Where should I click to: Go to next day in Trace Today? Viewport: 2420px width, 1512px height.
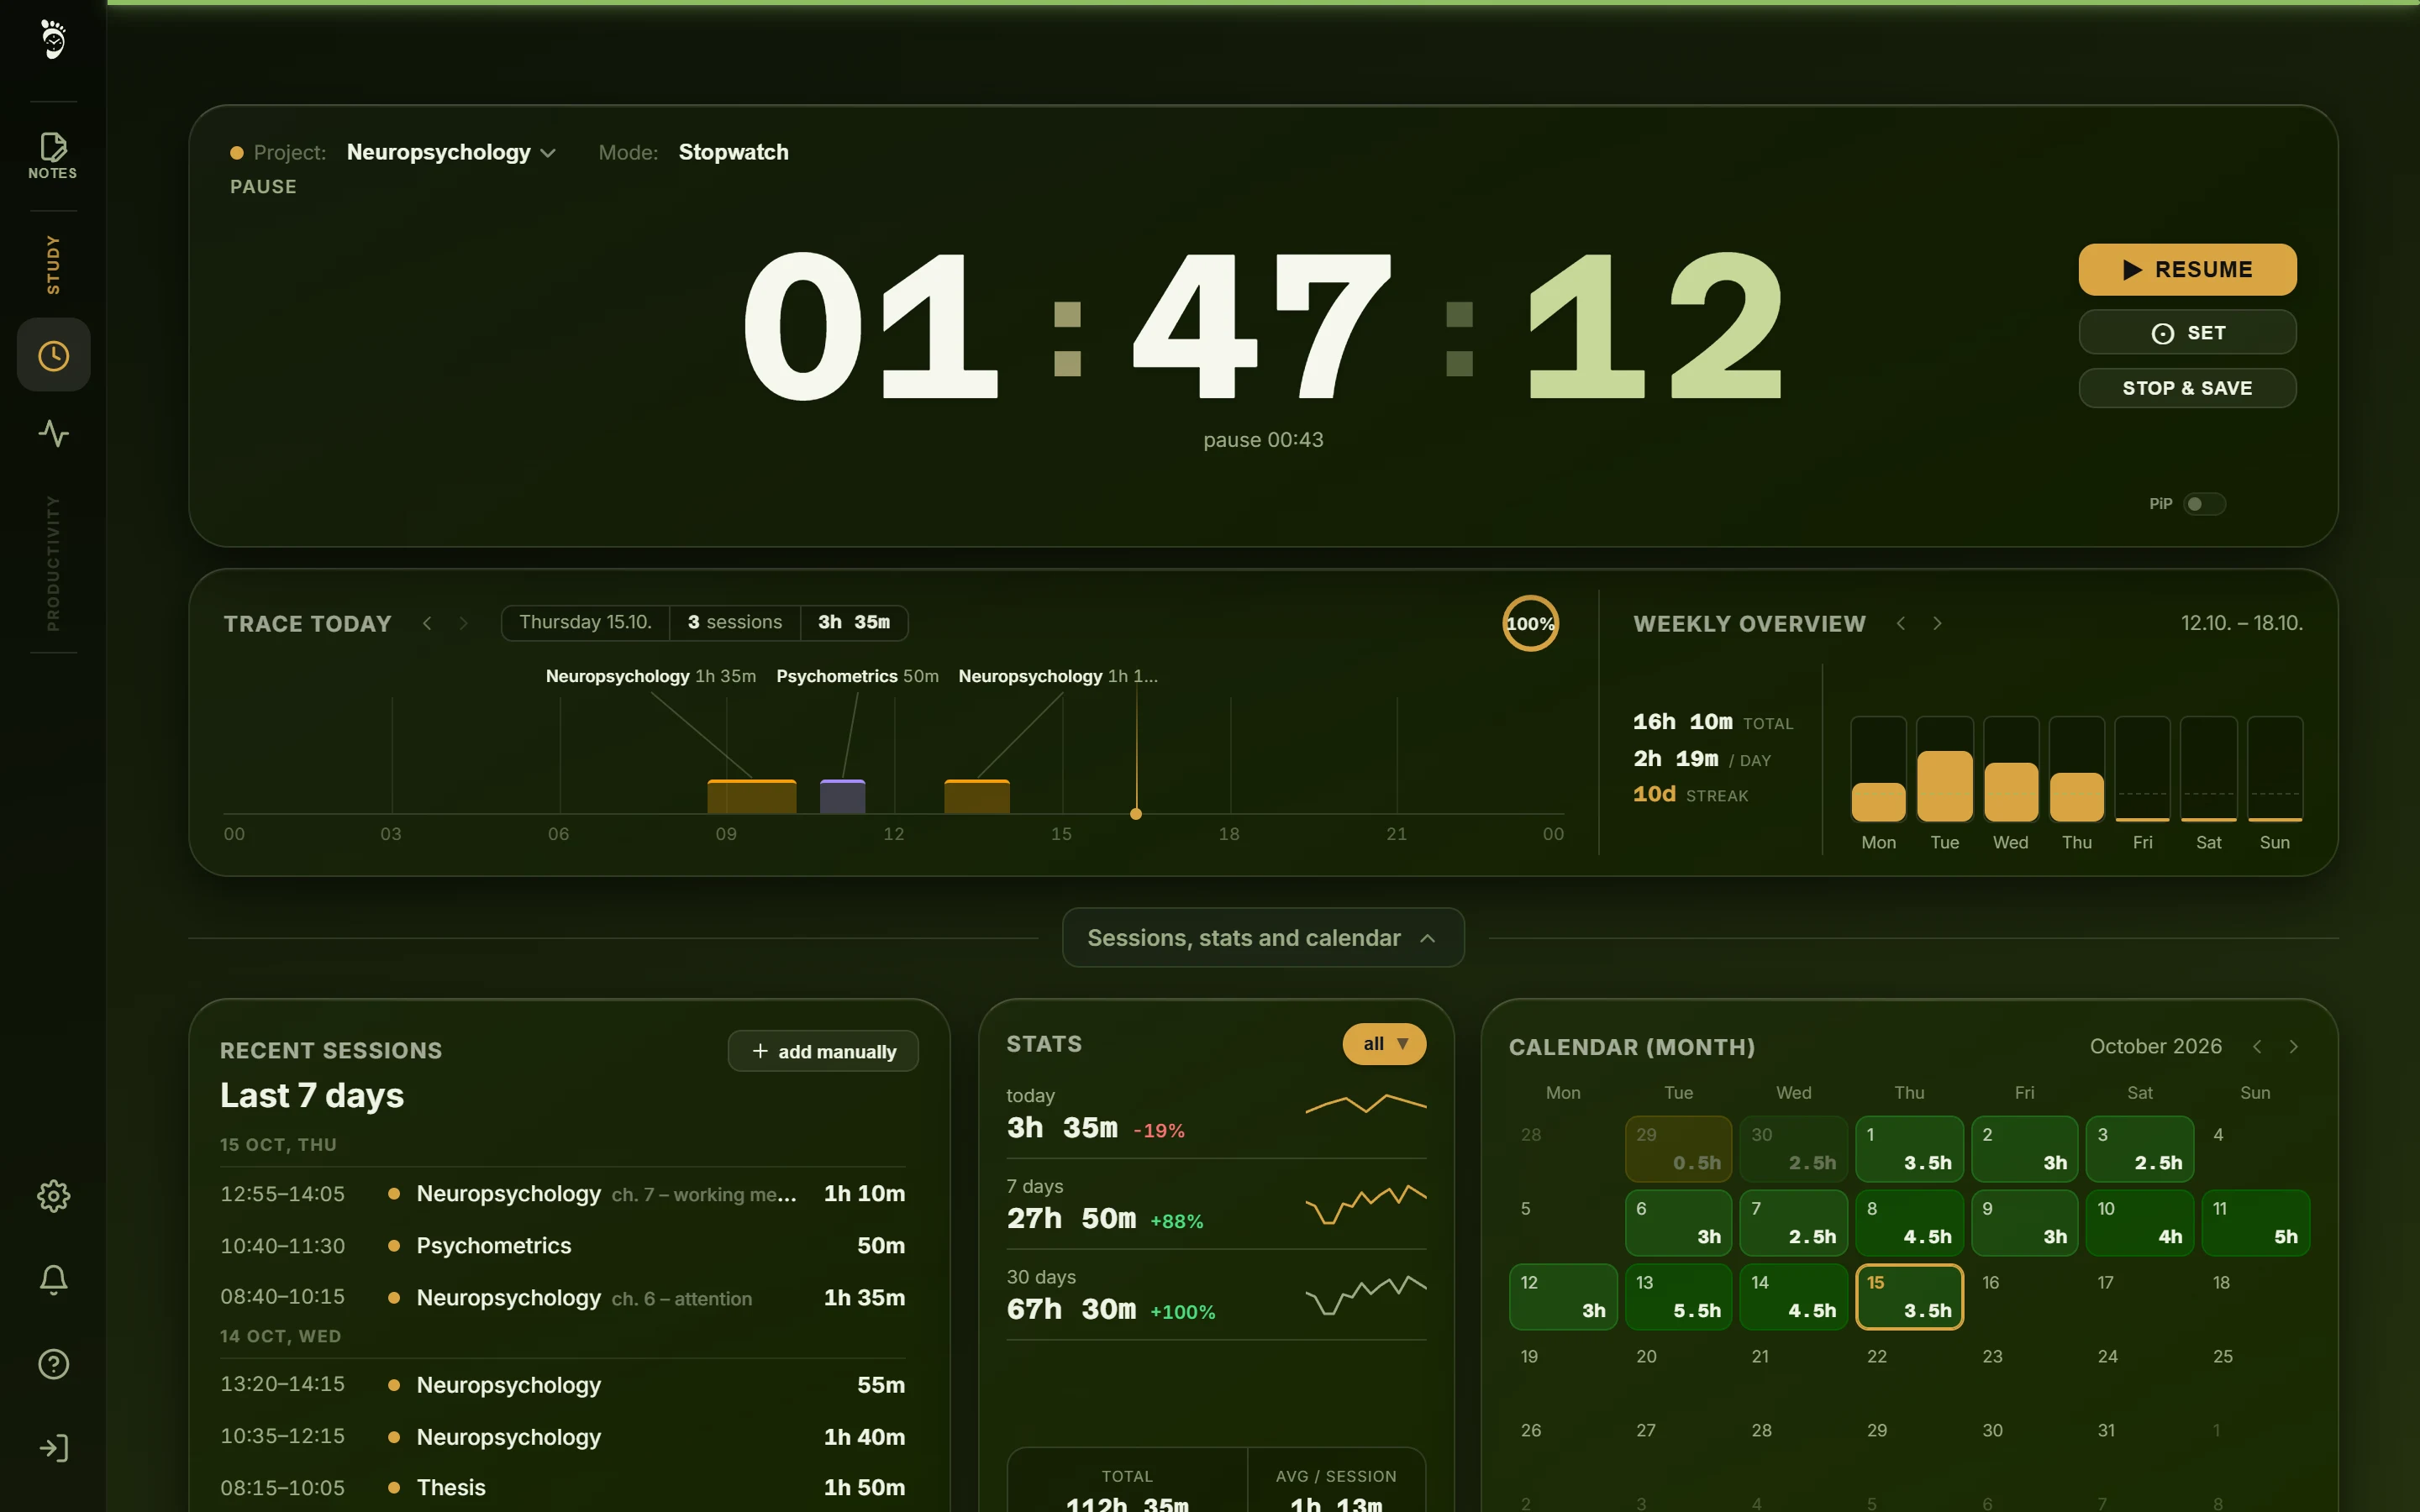[x=463, y=623]
